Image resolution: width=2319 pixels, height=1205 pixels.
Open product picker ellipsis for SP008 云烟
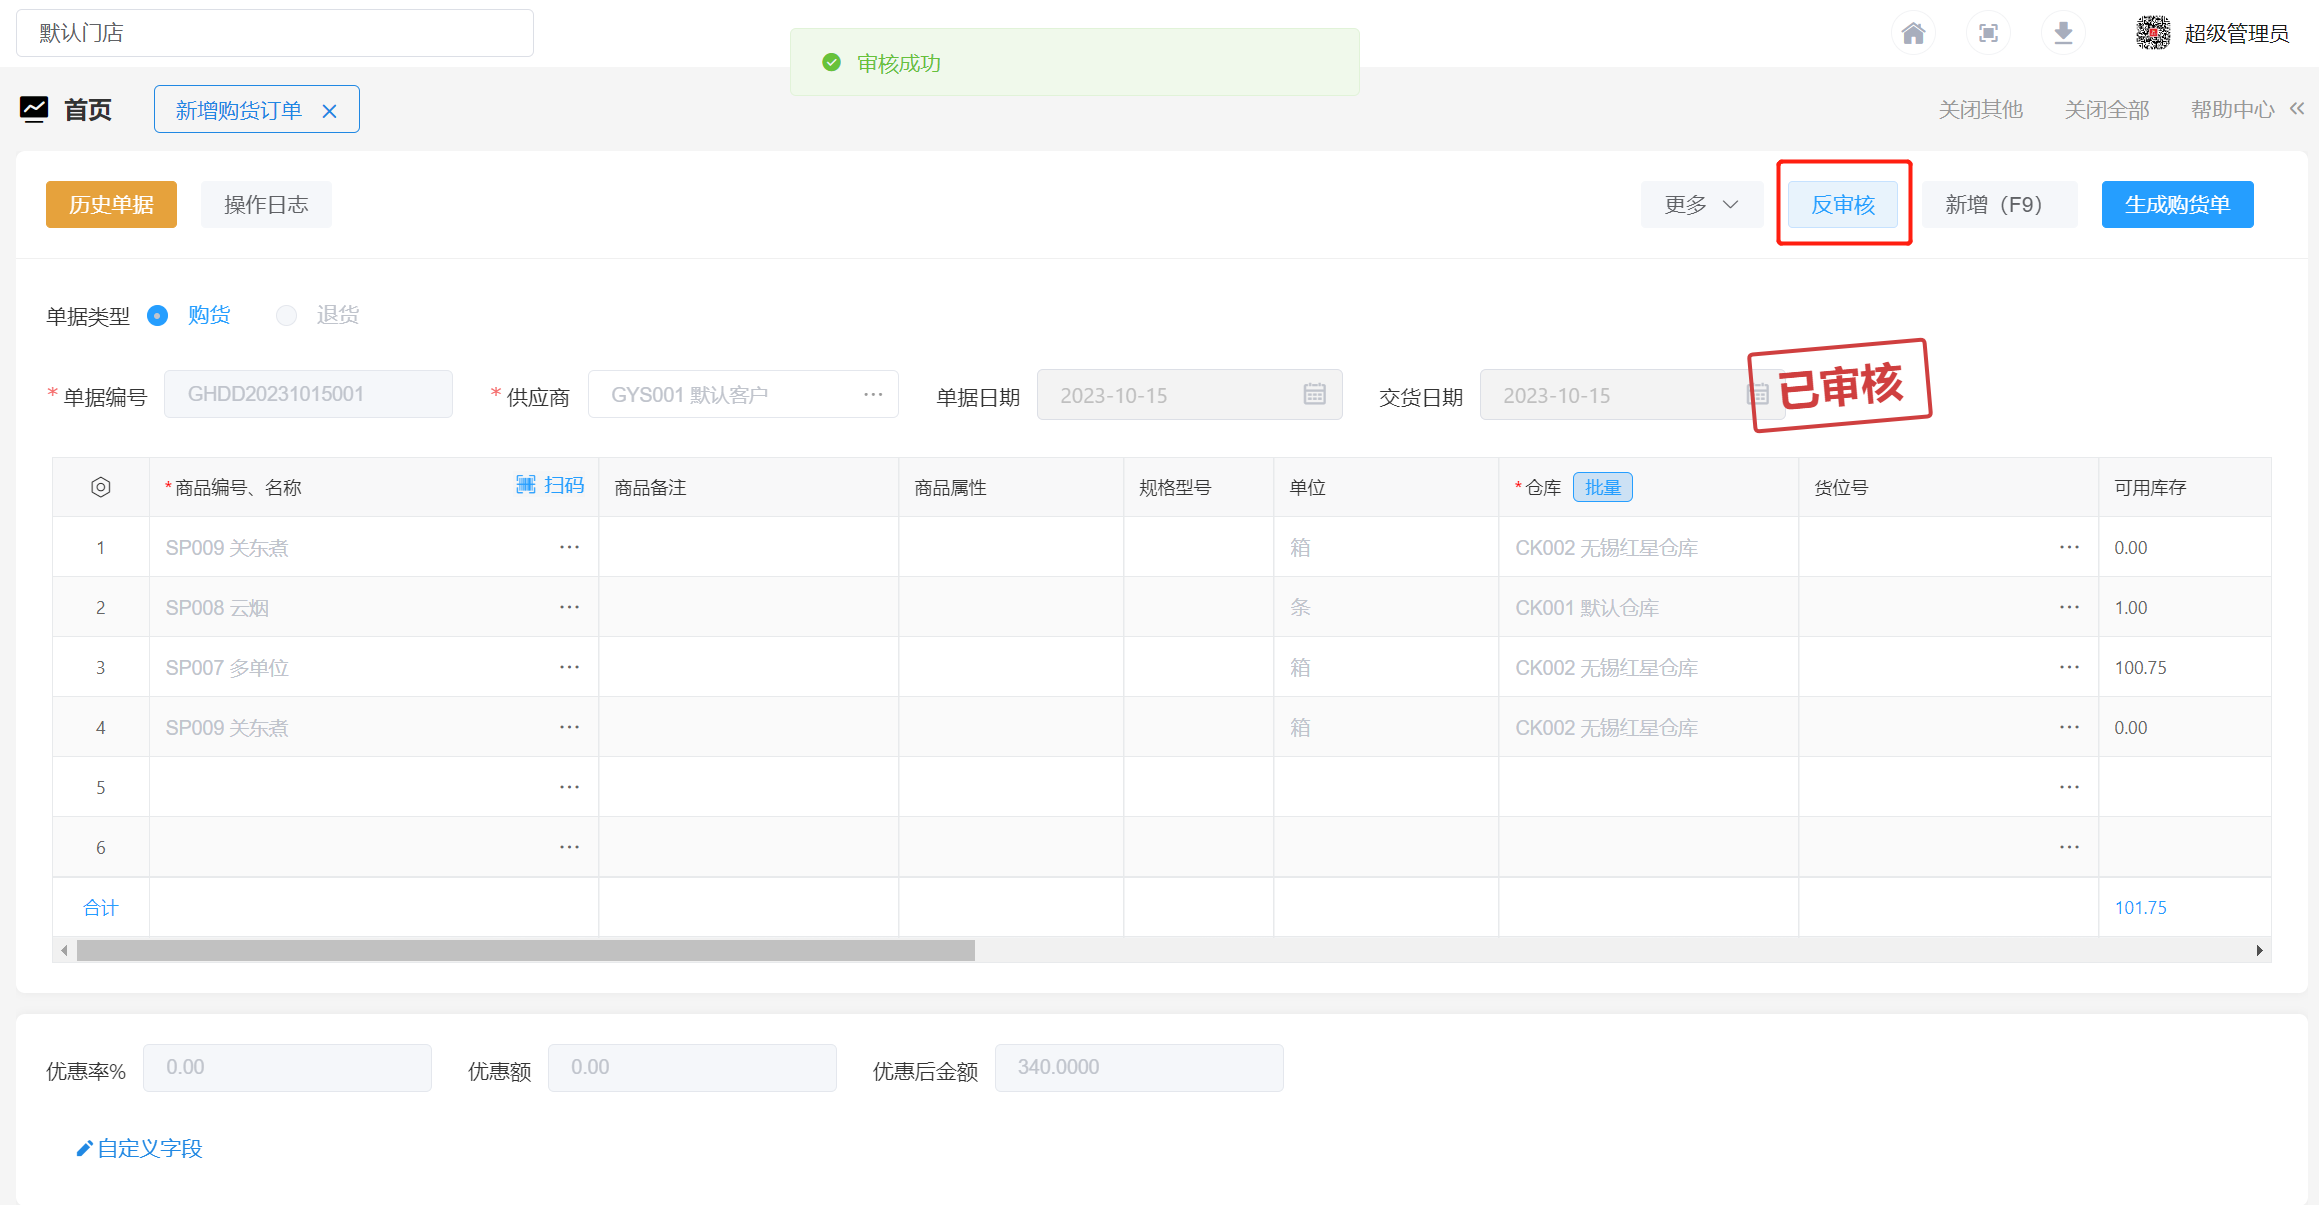pyautogui.click(x=569, y=607)
